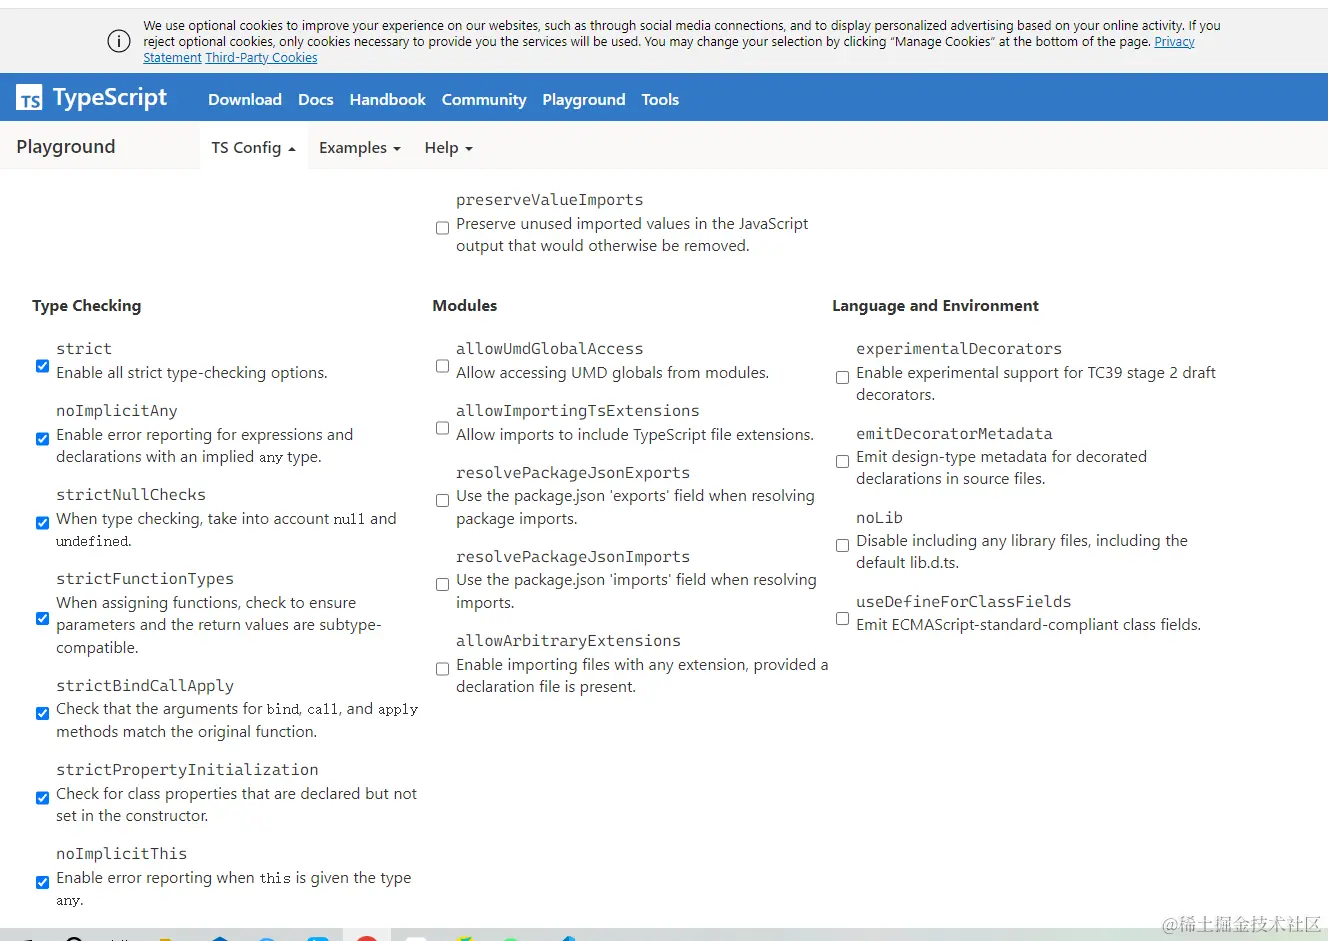1328x941 pixels.
Task: Open the Third-Party Cookies link
Action: tap(261, 58)
